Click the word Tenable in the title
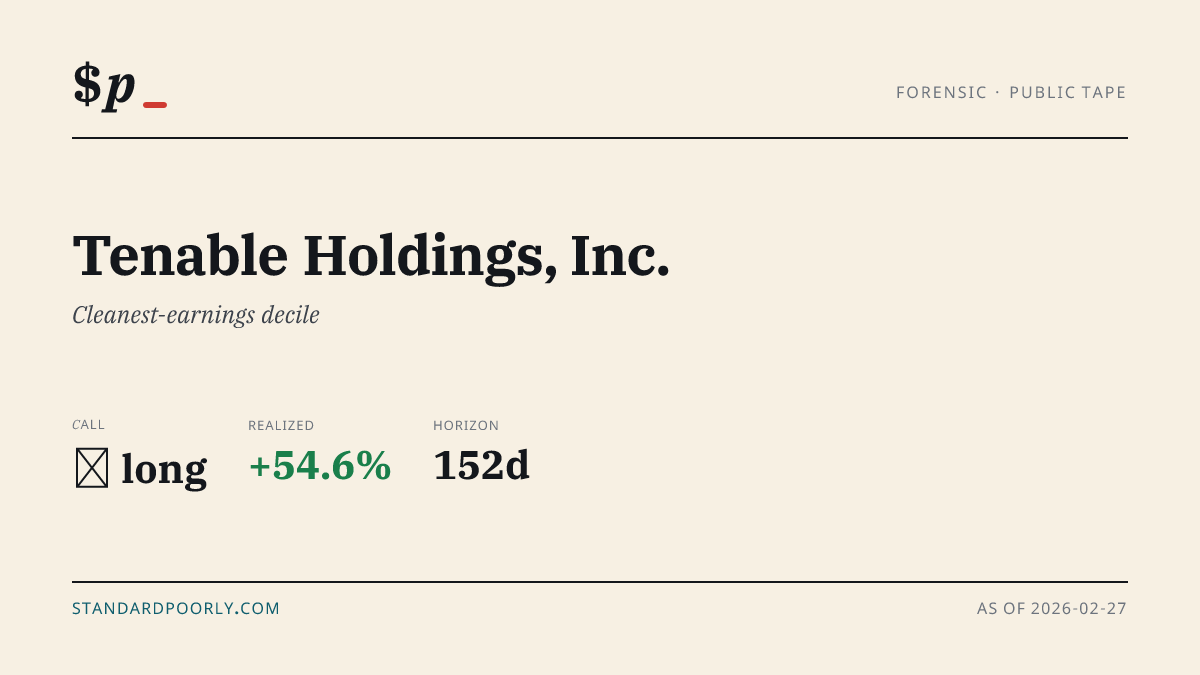The height and width of the screenshot is (675, 1200). click(181, 256)
